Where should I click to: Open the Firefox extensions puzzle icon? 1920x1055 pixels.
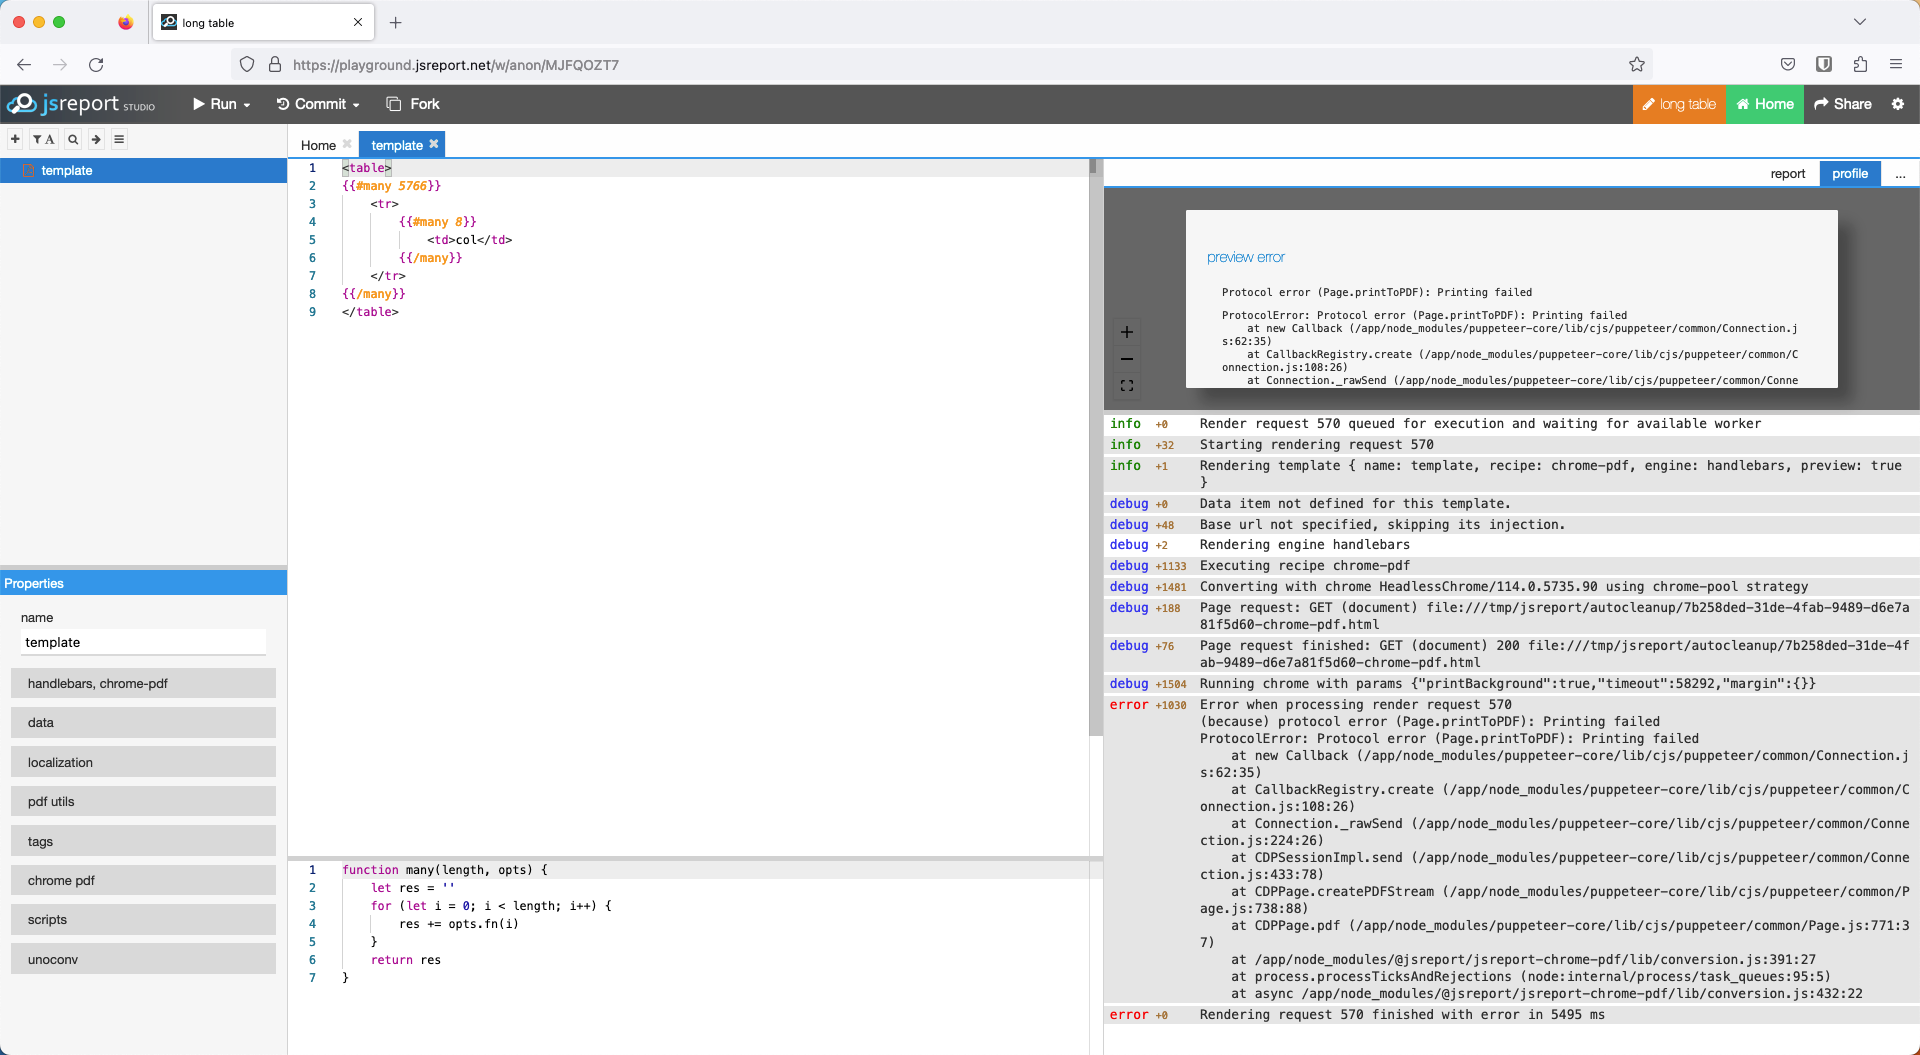click(1860, 64)
